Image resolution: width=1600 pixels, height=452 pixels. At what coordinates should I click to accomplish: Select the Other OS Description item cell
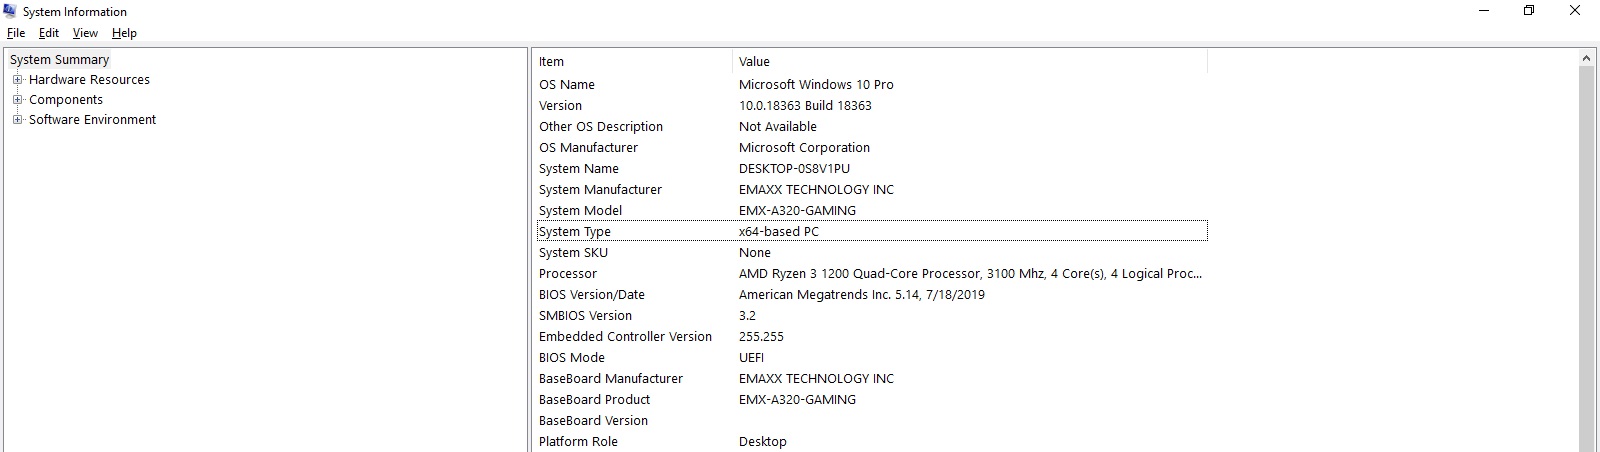point(601,127)
